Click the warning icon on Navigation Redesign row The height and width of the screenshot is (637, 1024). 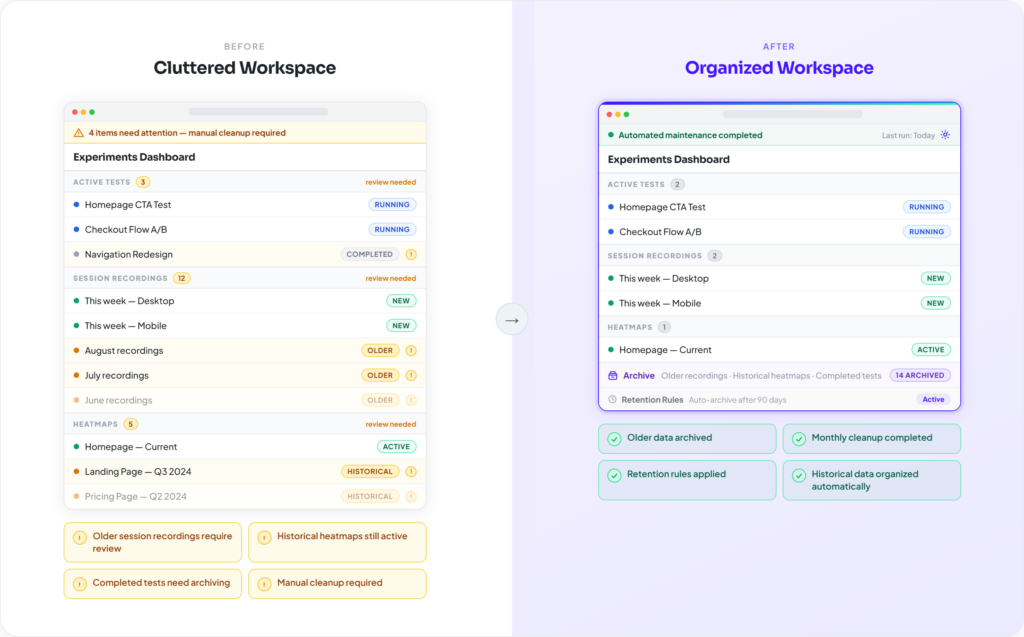tap(411, 254)
